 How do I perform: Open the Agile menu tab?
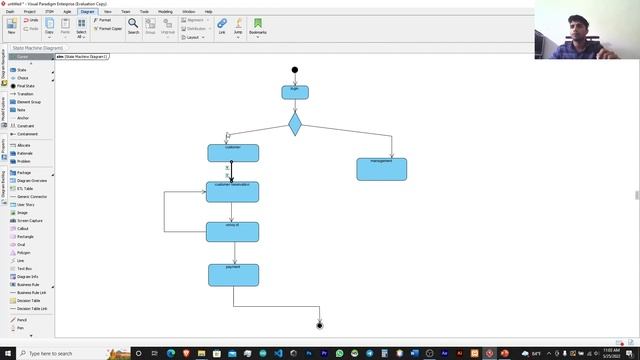point(67,11)
